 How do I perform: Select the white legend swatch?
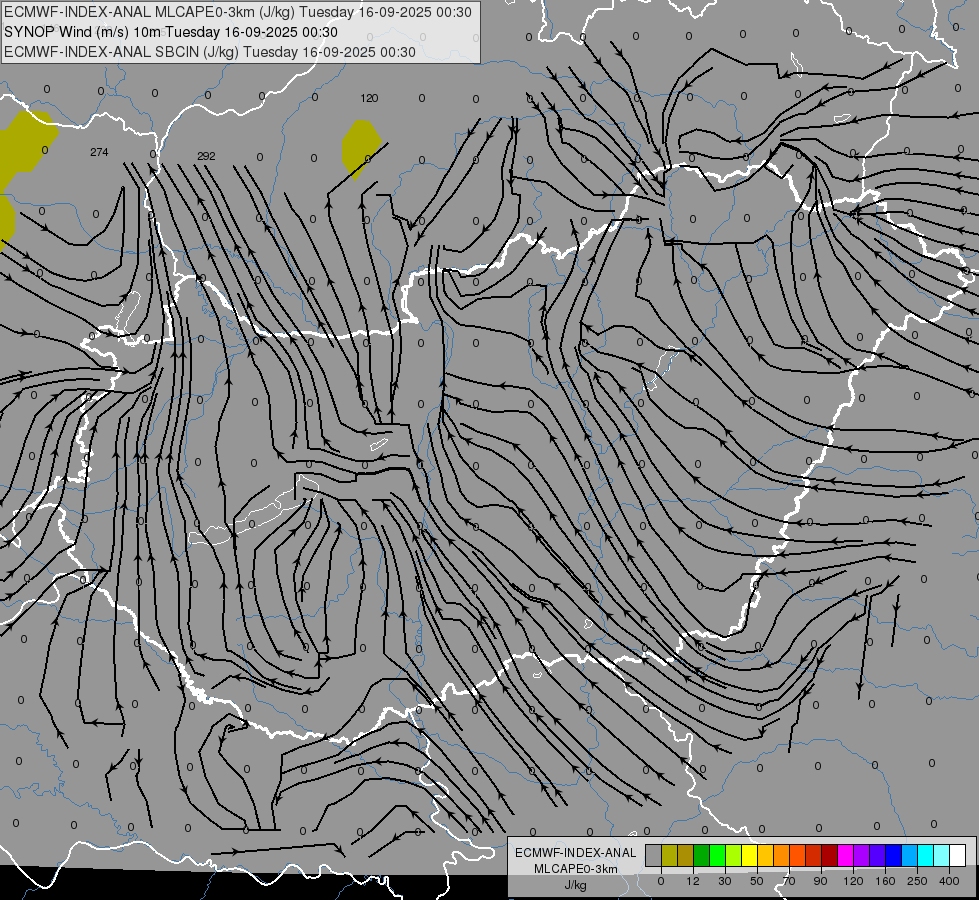point(958,855)
